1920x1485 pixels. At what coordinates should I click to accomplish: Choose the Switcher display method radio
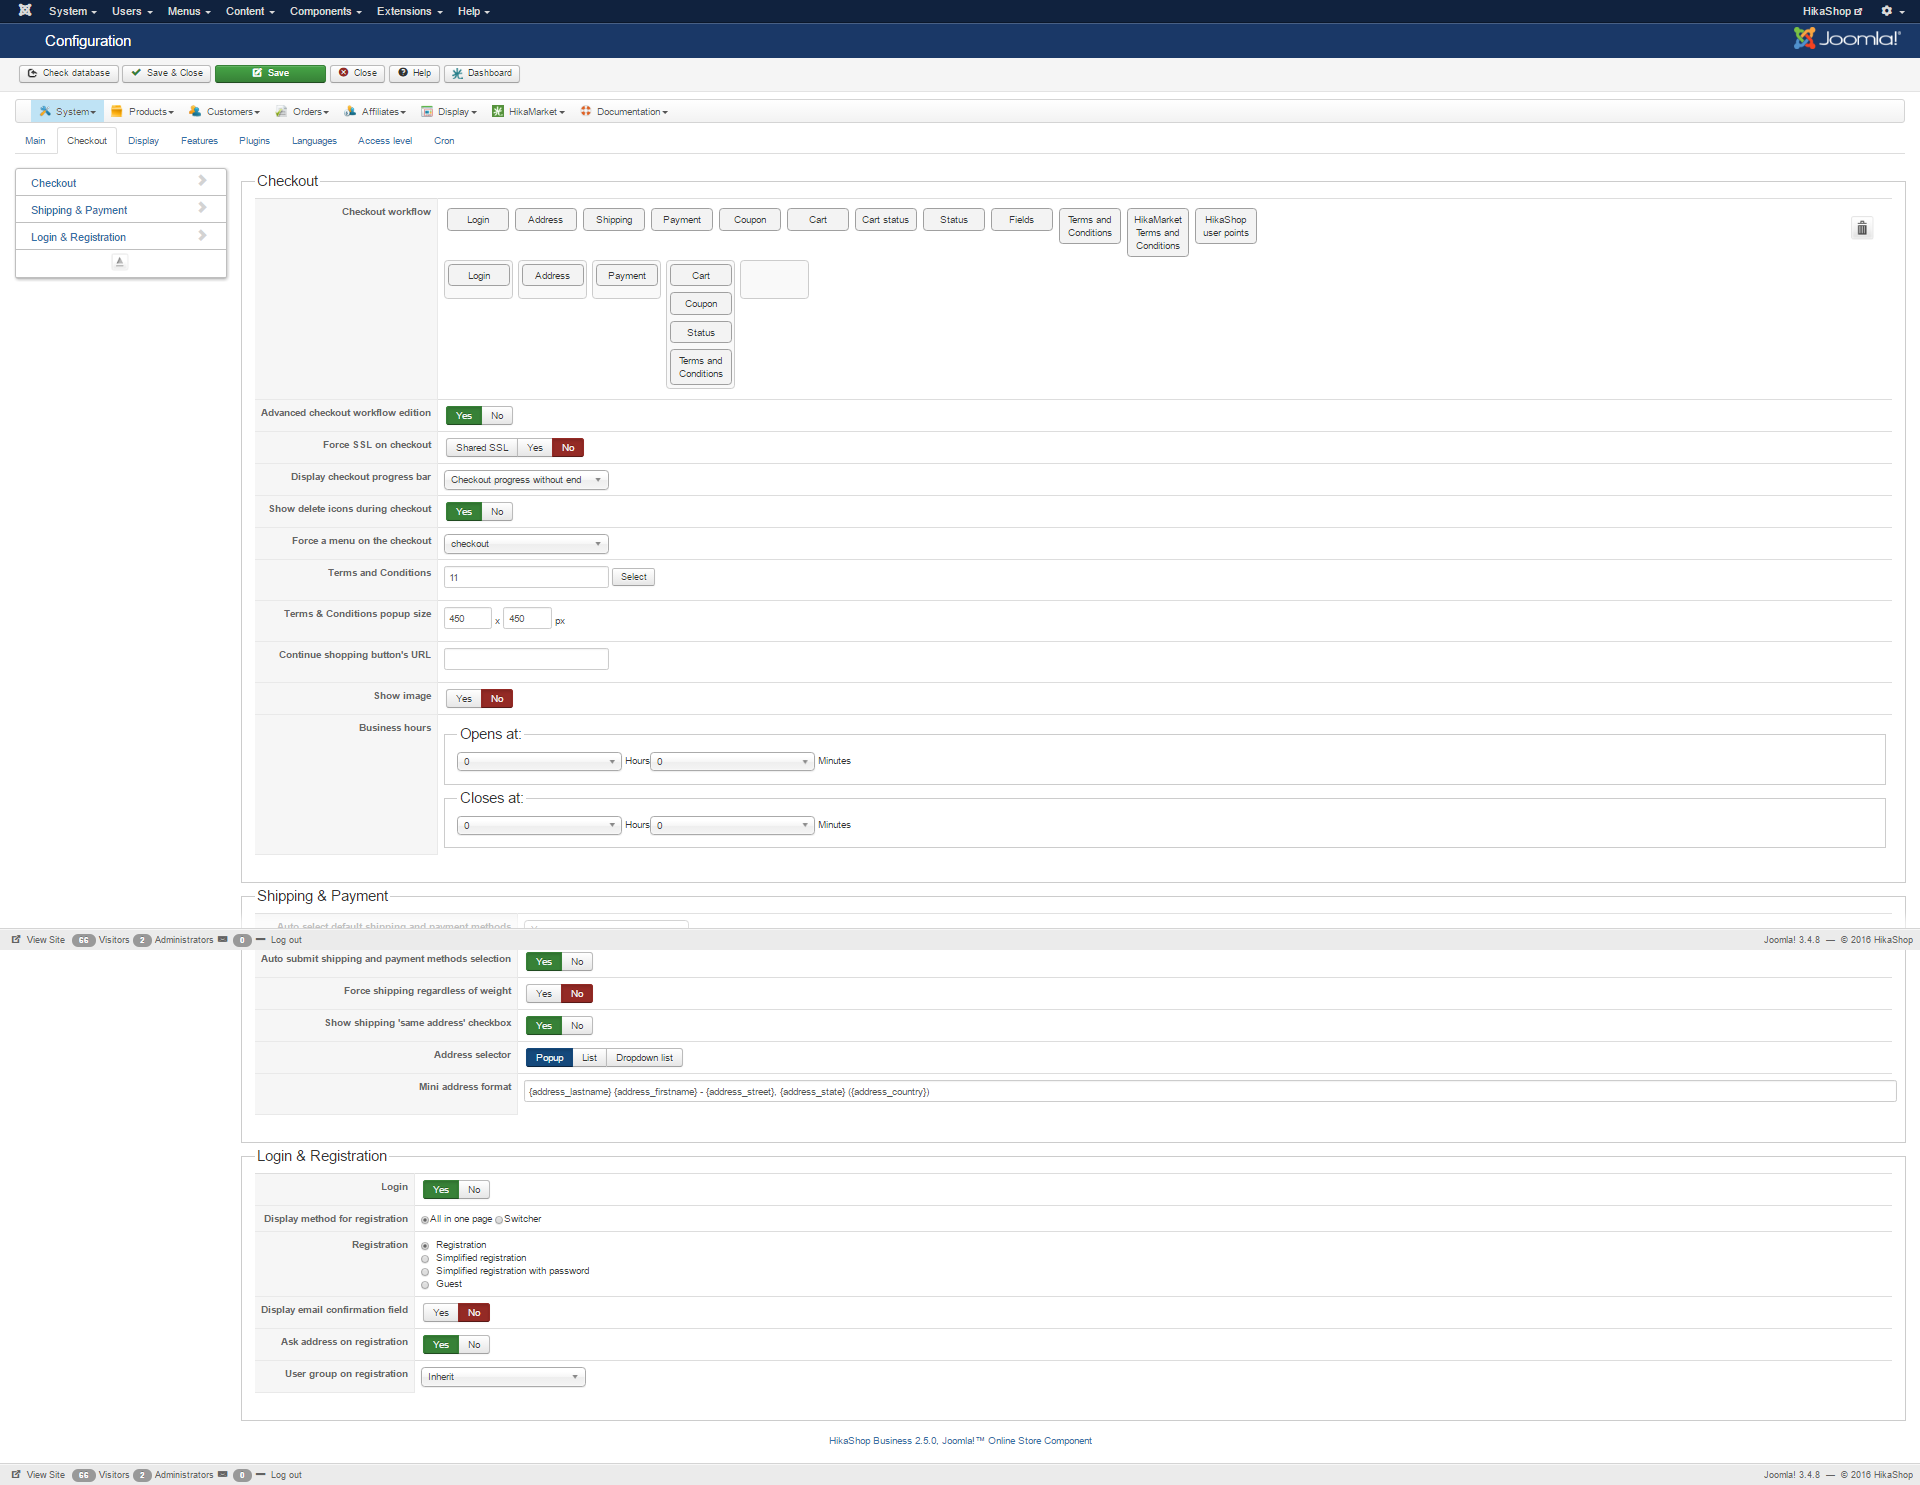(499, 1220)
